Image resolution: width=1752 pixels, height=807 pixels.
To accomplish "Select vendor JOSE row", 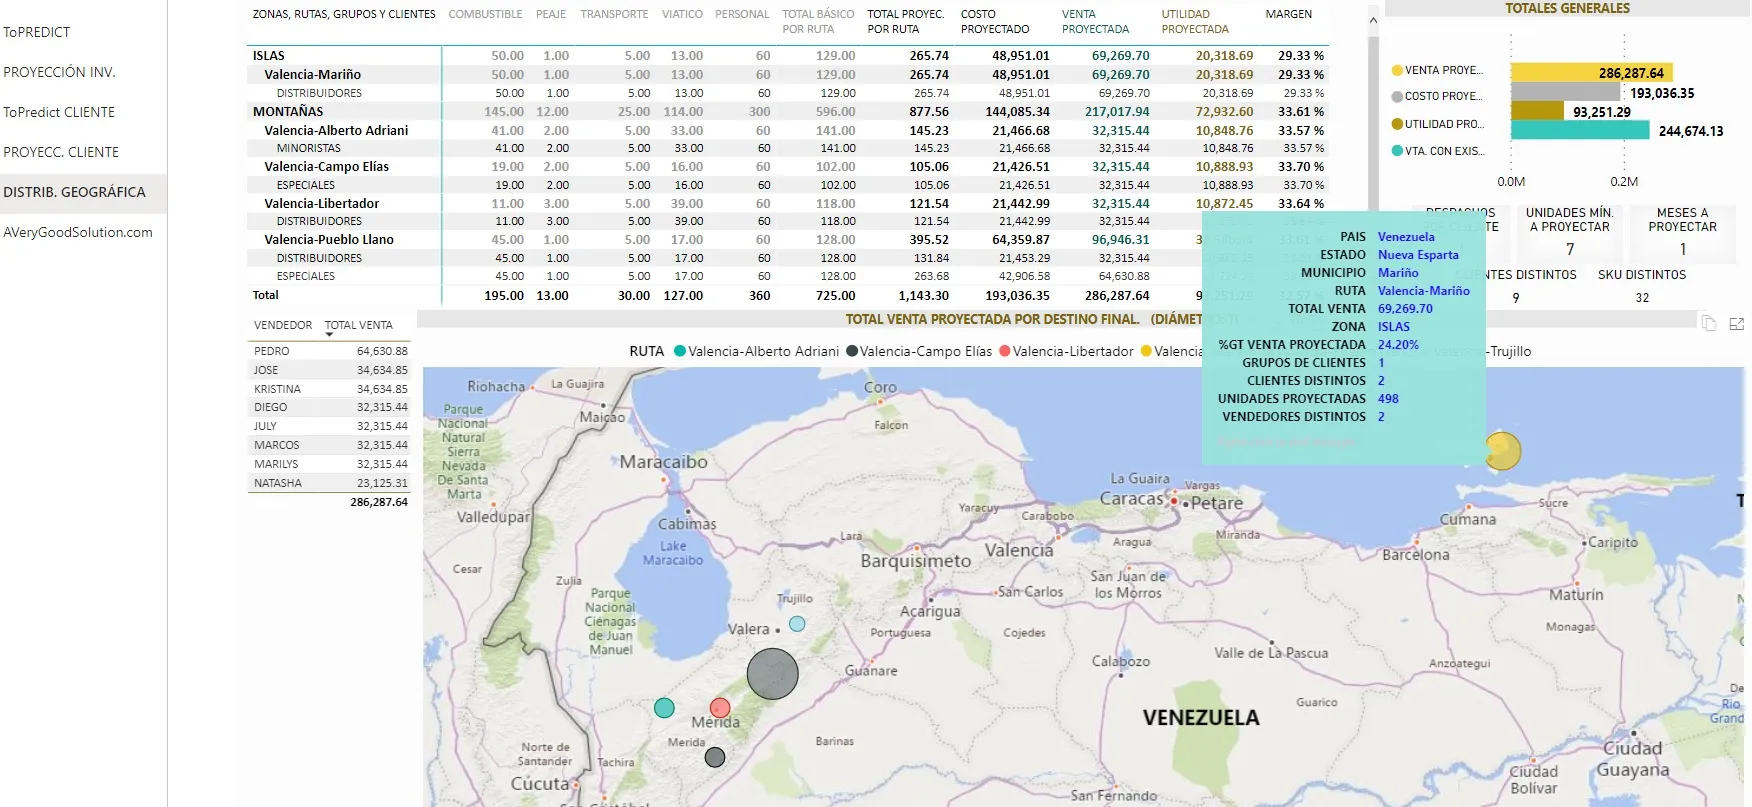I will tap(330, 370).
